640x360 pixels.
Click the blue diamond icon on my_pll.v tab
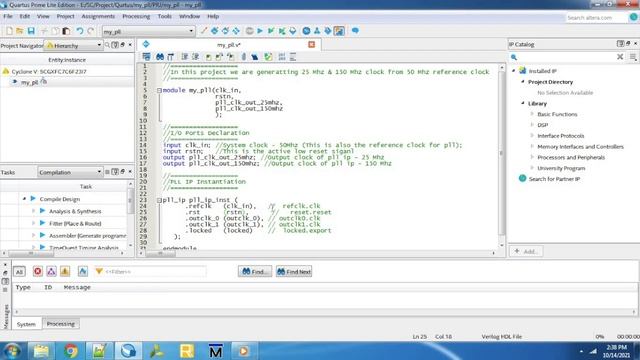point(146,44)
